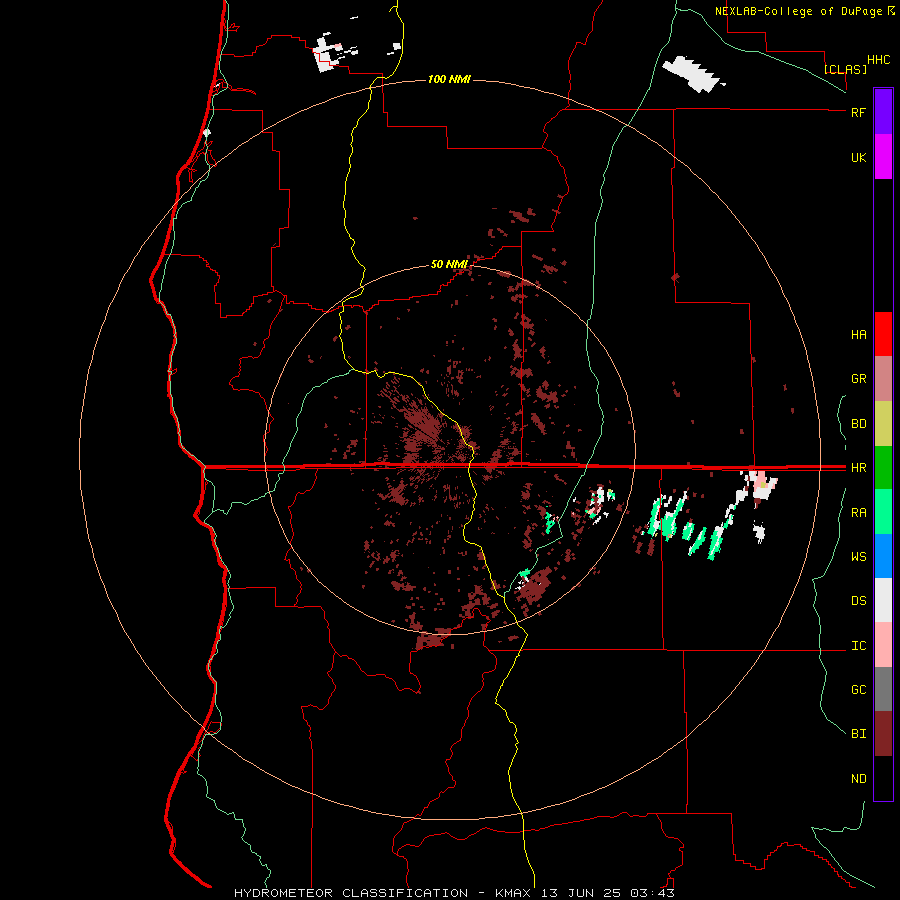The height and width of the screenshot is (900, 900).
Task: Click the DS legend label
Action: click(858, 601)
